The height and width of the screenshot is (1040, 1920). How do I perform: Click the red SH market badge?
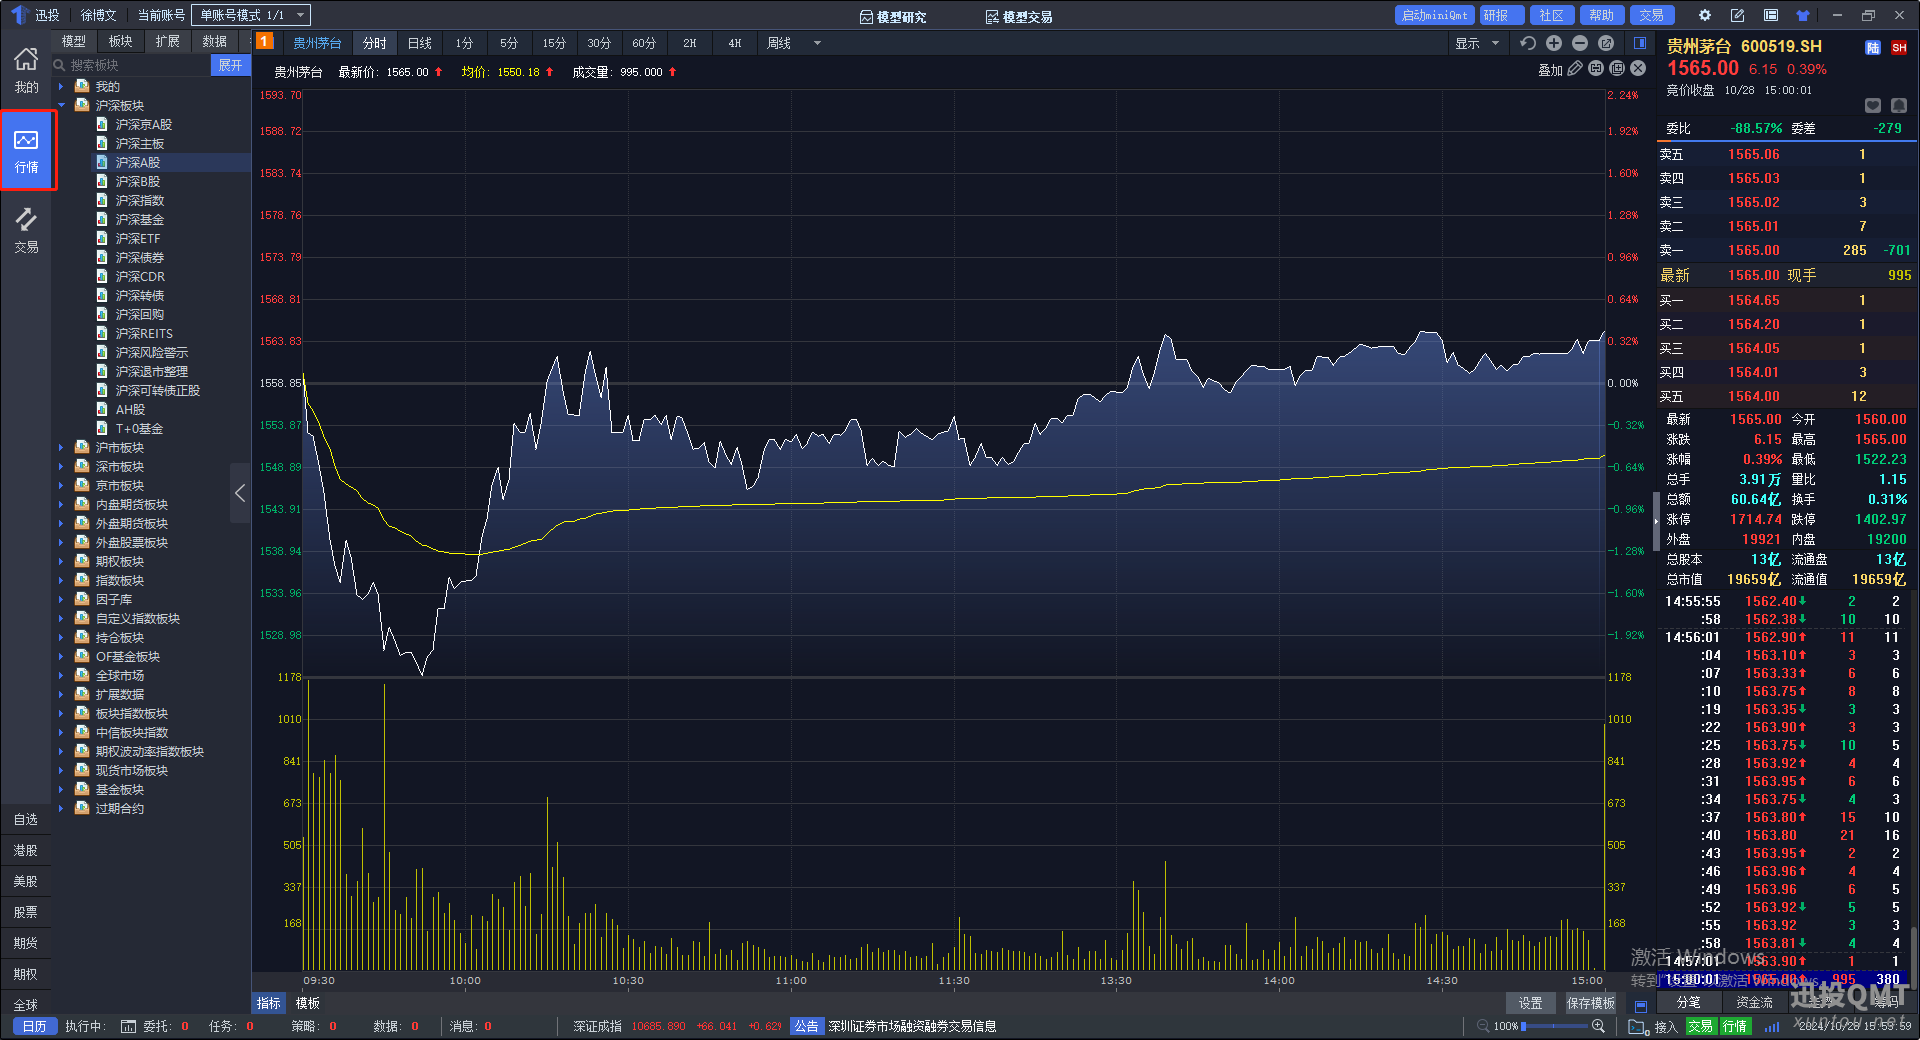(1899, 47)
